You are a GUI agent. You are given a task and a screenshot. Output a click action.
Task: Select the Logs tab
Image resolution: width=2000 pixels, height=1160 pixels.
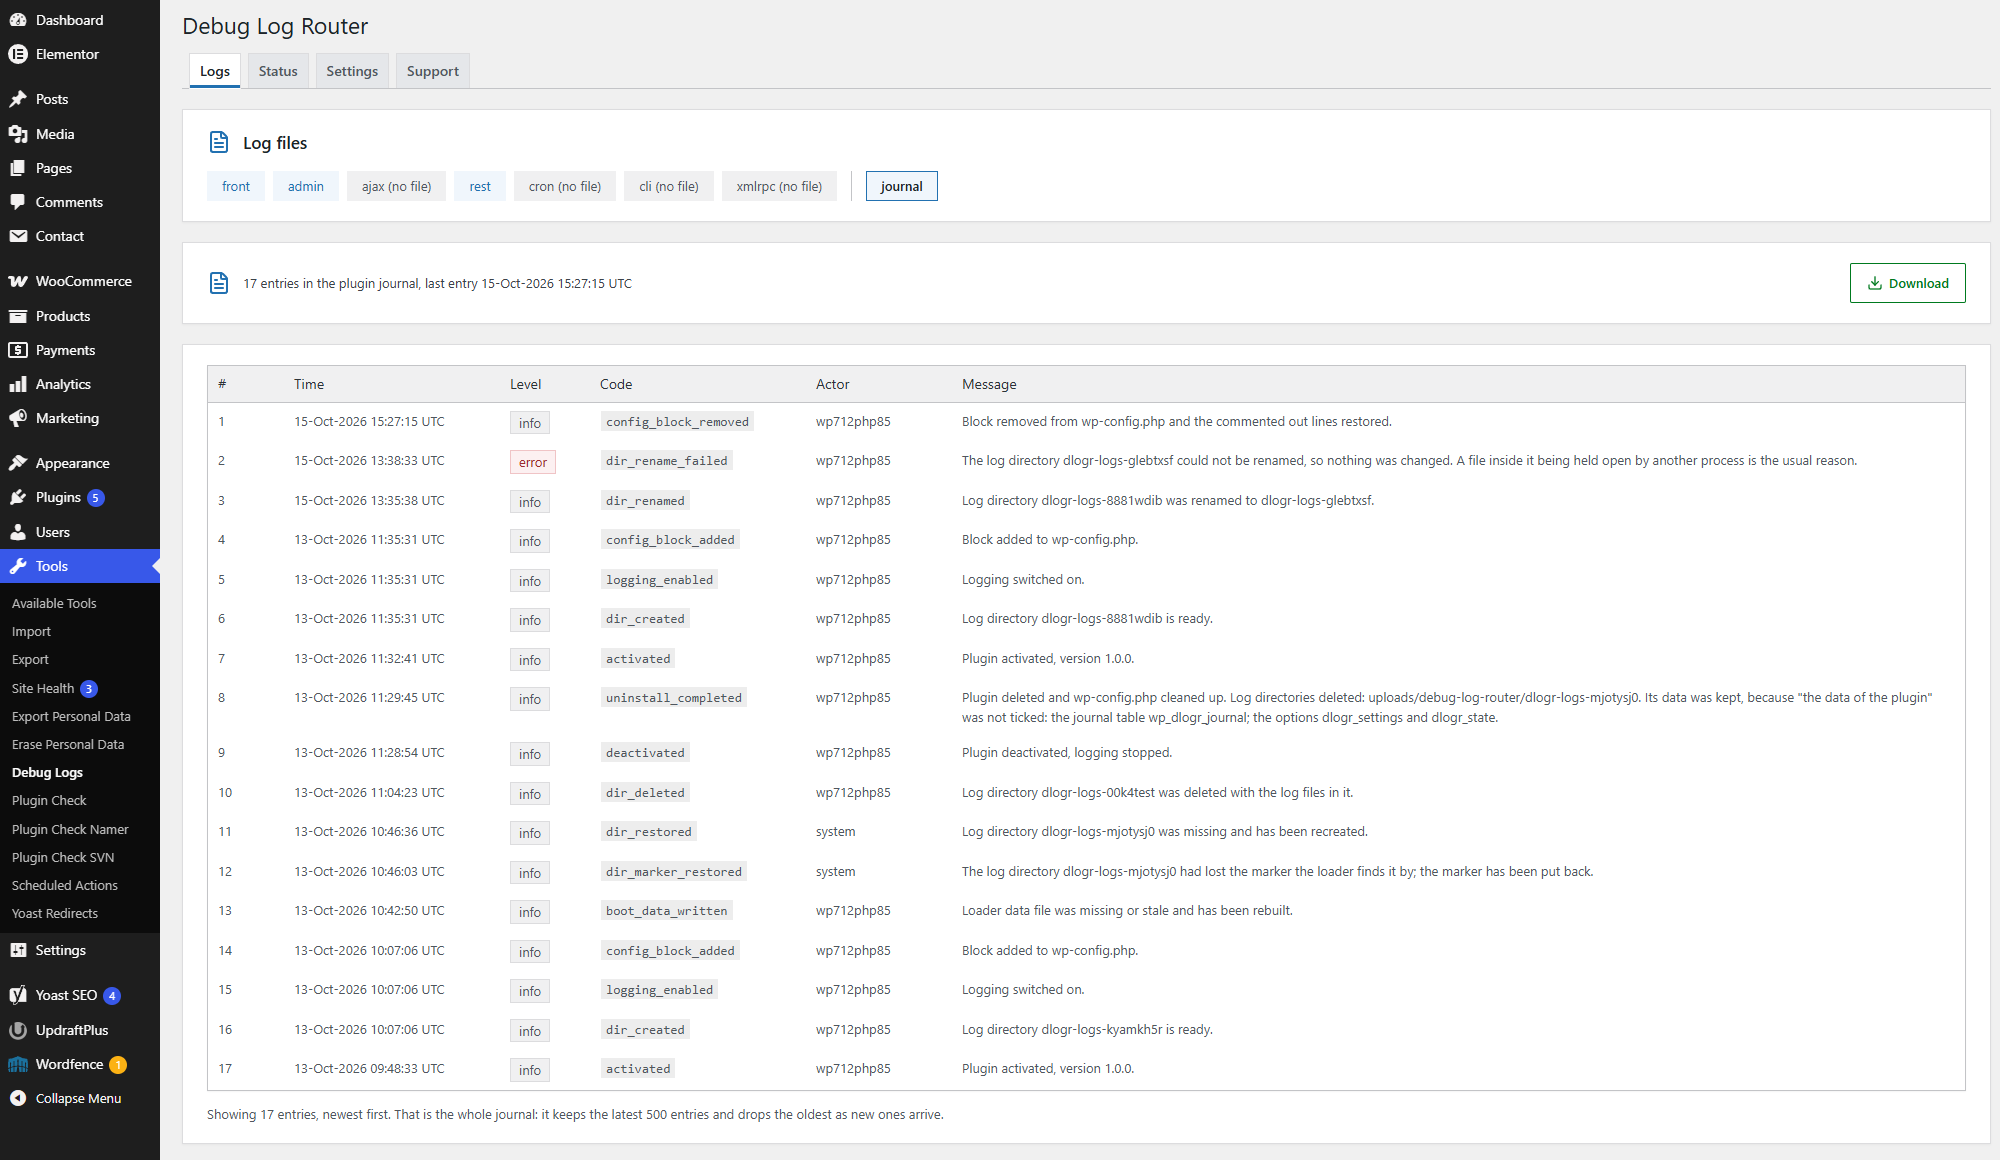click(215, 71)
